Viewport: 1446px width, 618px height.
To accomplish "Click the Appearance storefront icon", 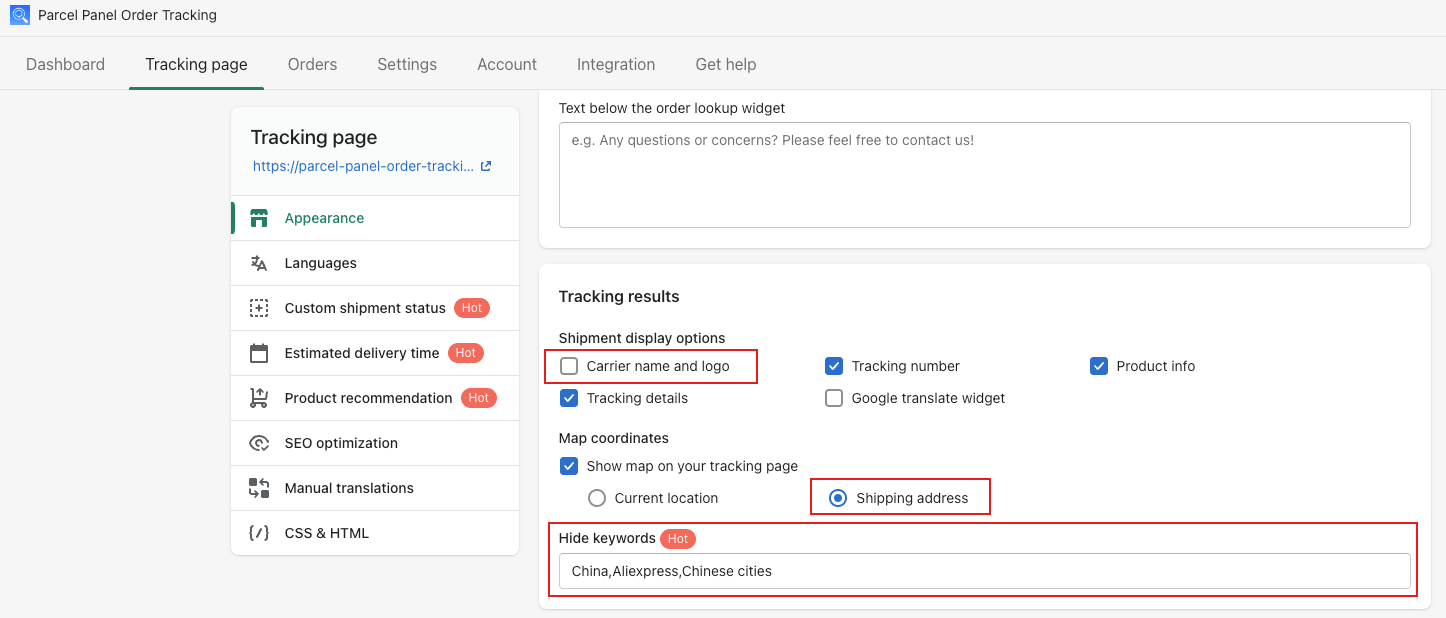I will [x=259, y=218].
